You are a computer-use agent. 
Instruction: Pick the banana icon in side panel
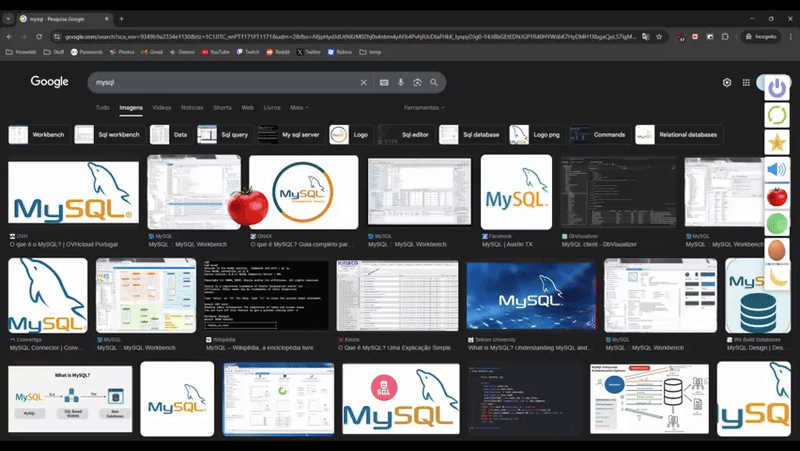777,276
